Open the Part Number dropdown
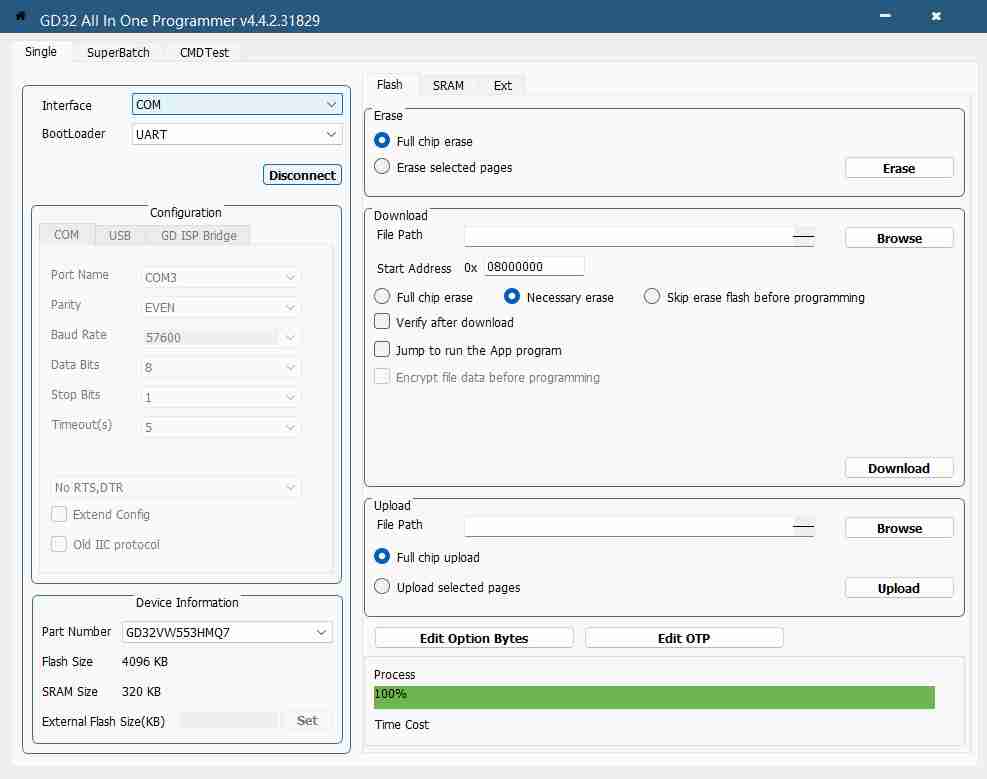 [226, 632]
